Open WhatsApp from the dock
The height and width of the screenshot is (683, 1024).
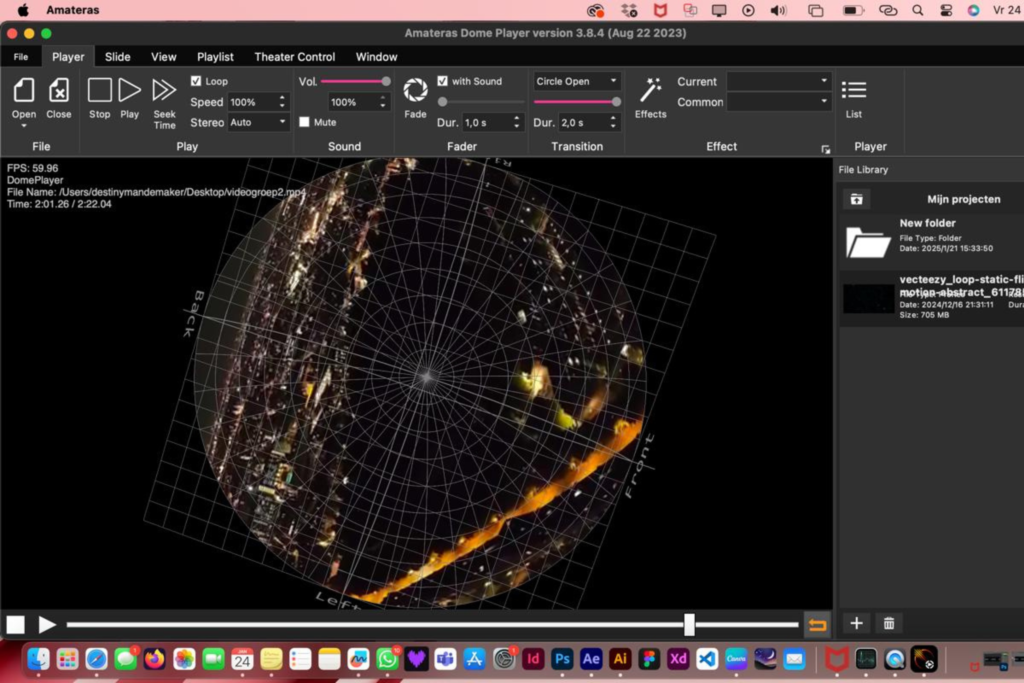coord(387,659)
